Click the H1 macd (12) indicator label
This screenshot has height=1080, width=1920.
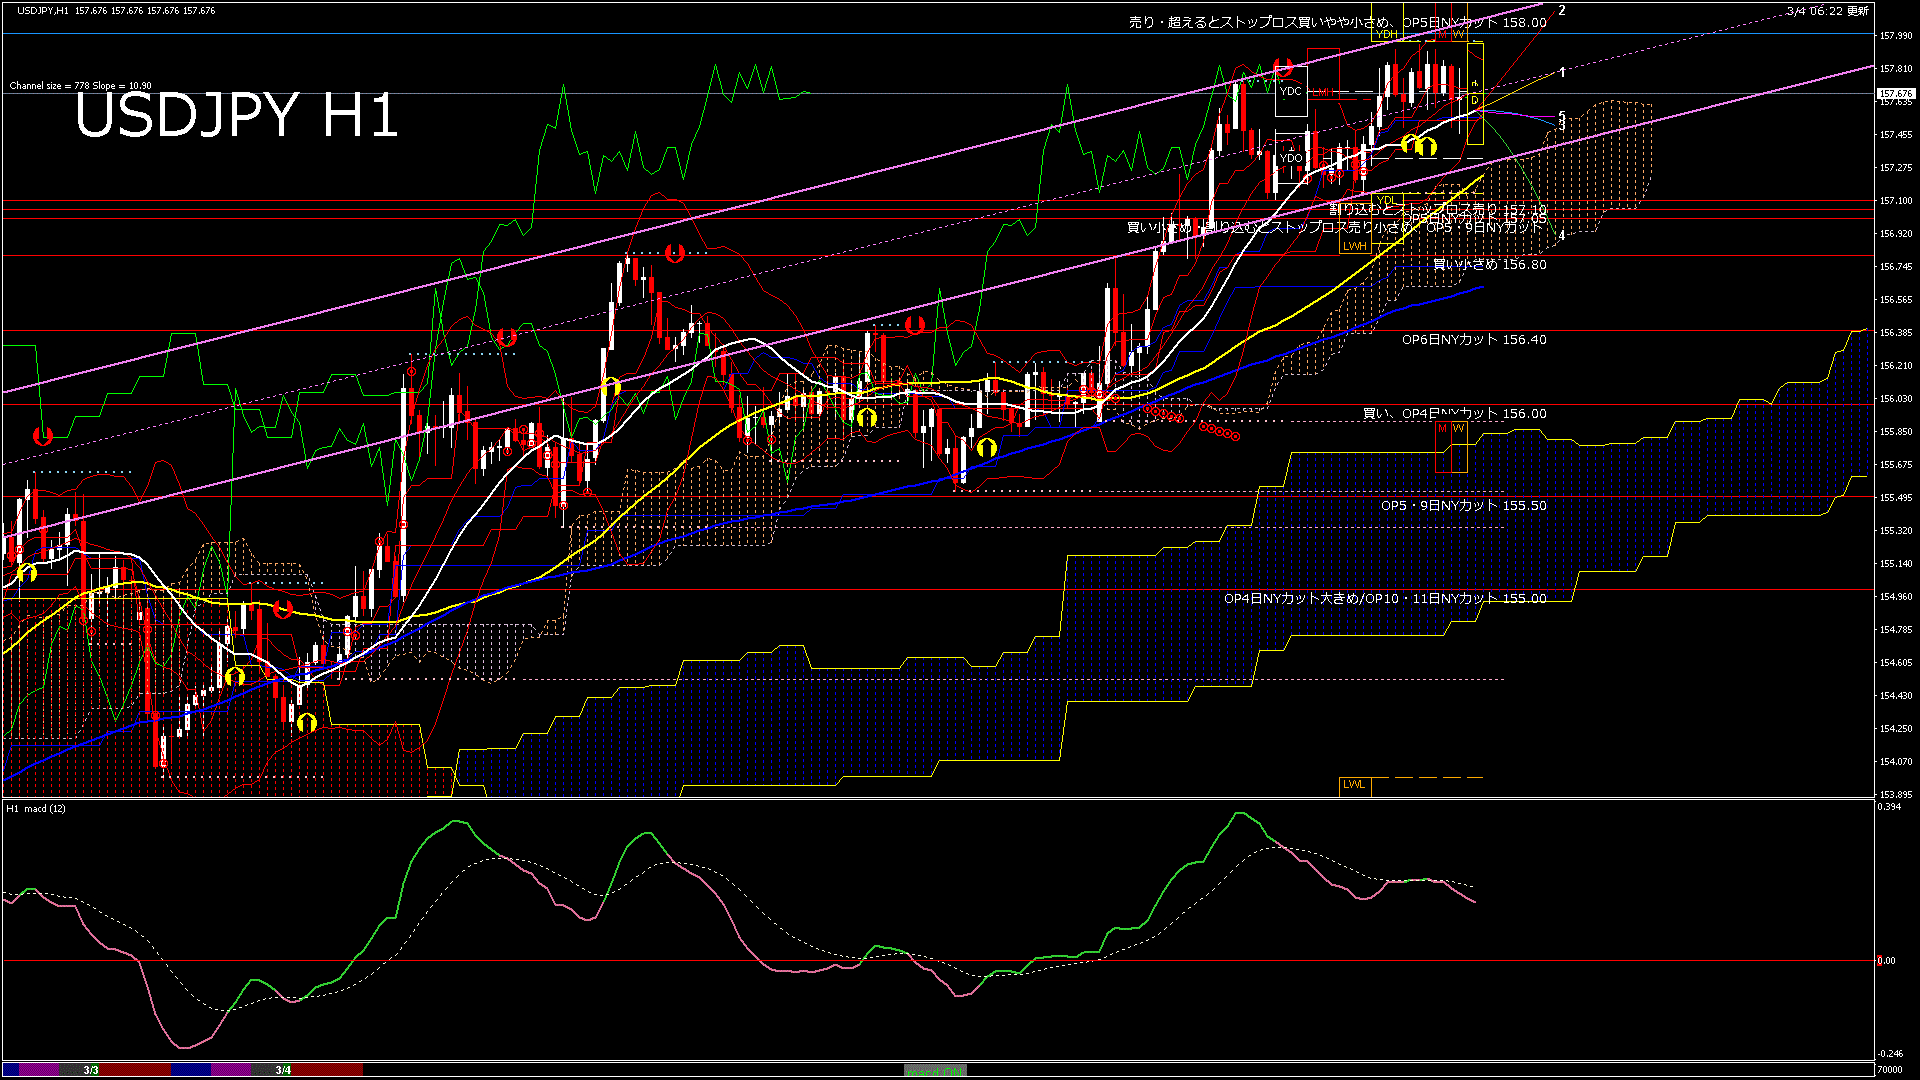pyautogui.click(x=36, y=808)
